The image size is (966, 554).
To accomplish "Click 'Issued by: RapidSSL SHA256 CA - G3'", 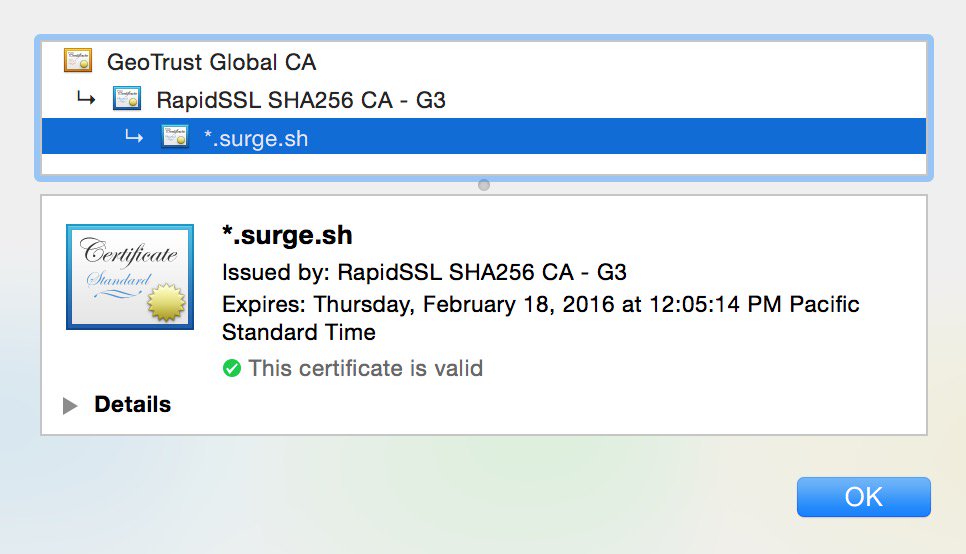I will click(x=424, y=272).
